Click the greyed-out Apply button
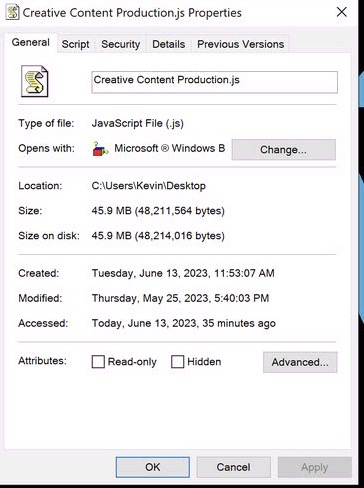Screen dimensions: 364x488 tap(315, 467)
